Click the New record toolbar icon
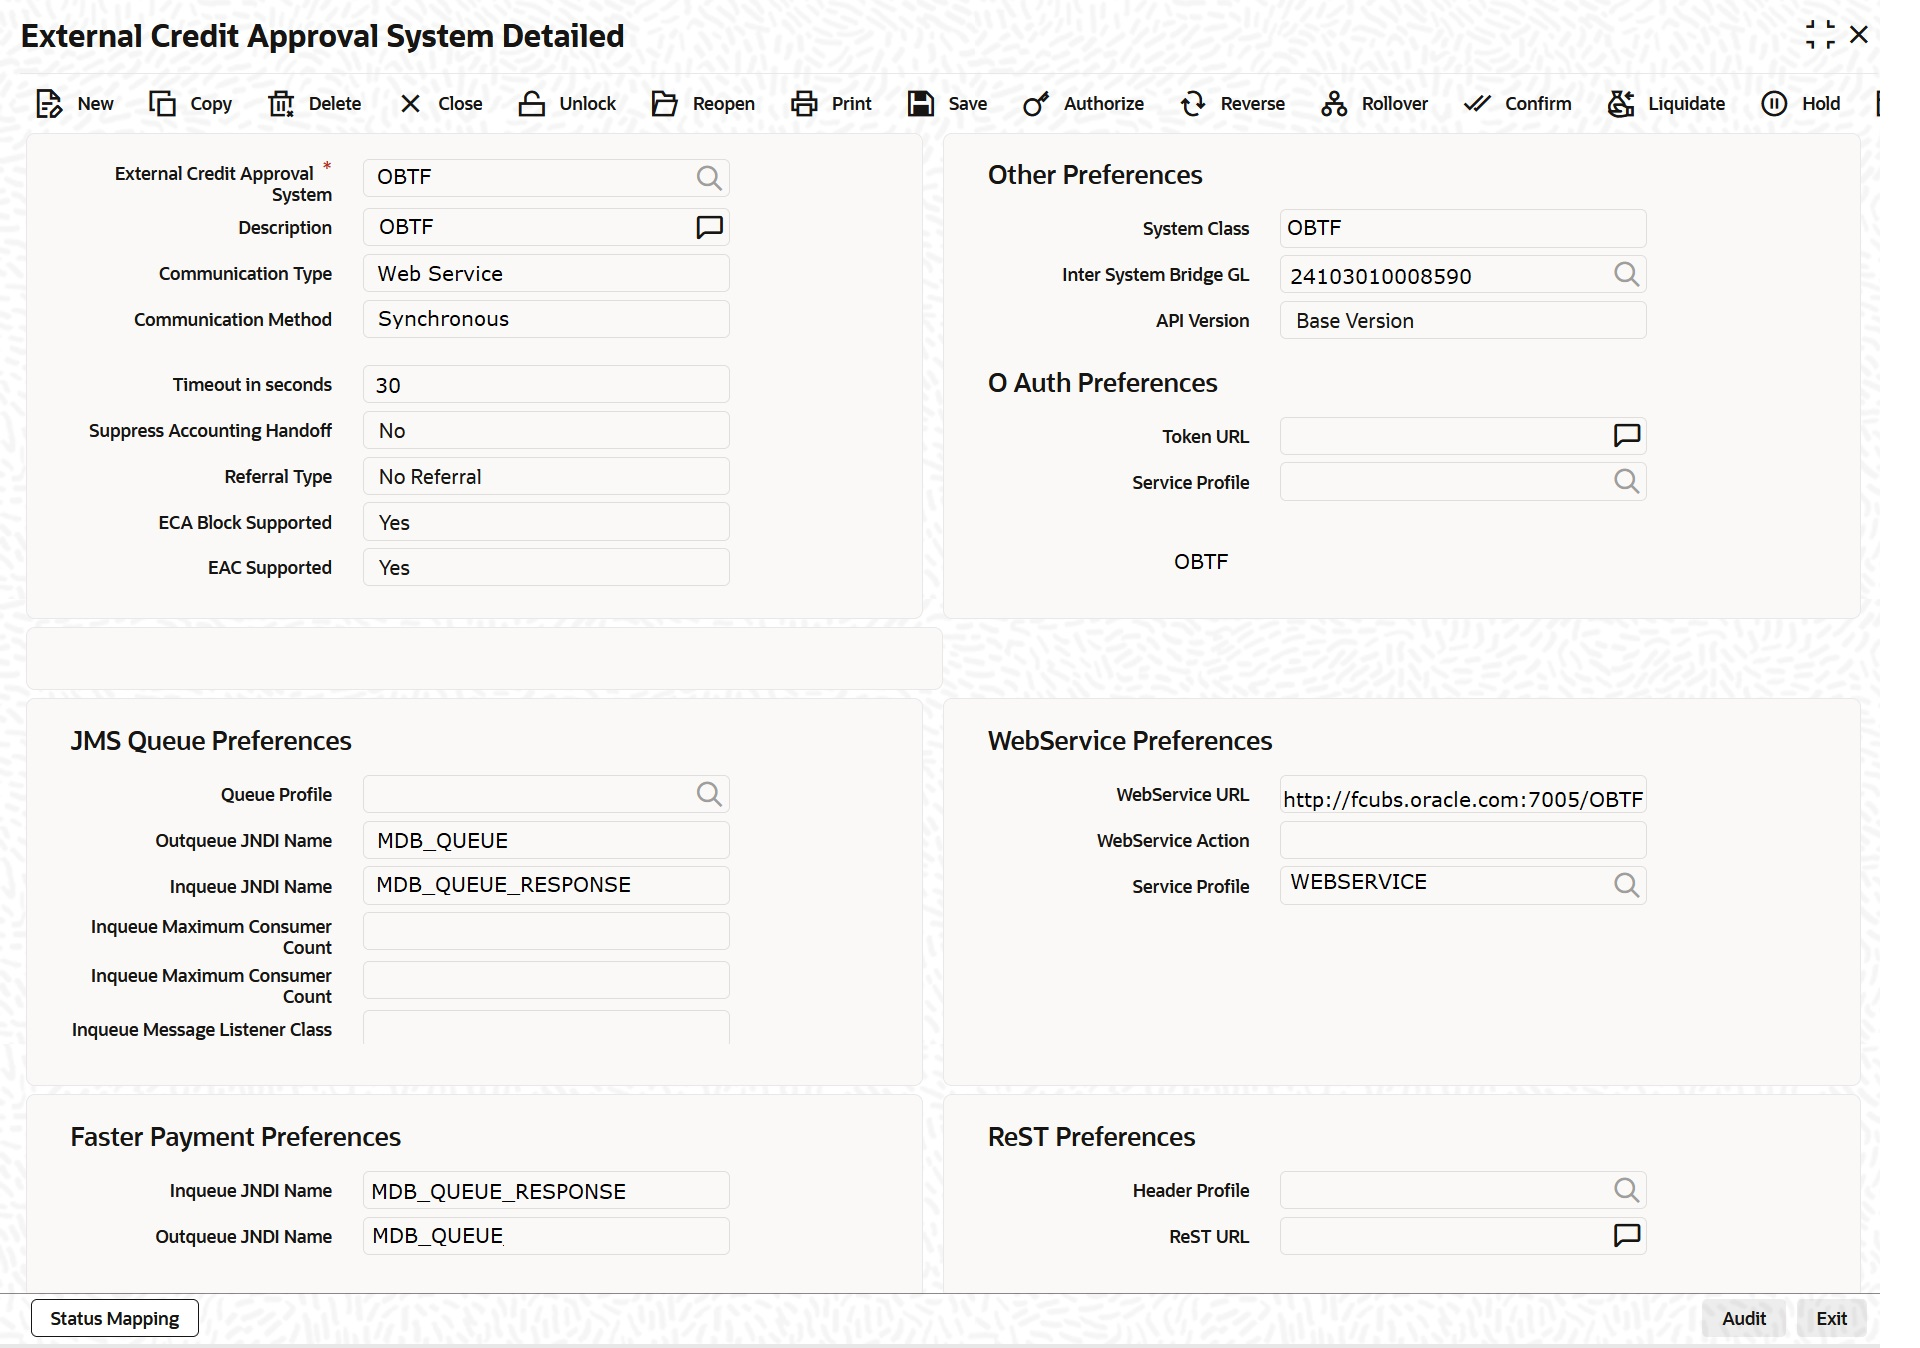1920x1348 pixels. pyautogui.click(x=48, y=104)
